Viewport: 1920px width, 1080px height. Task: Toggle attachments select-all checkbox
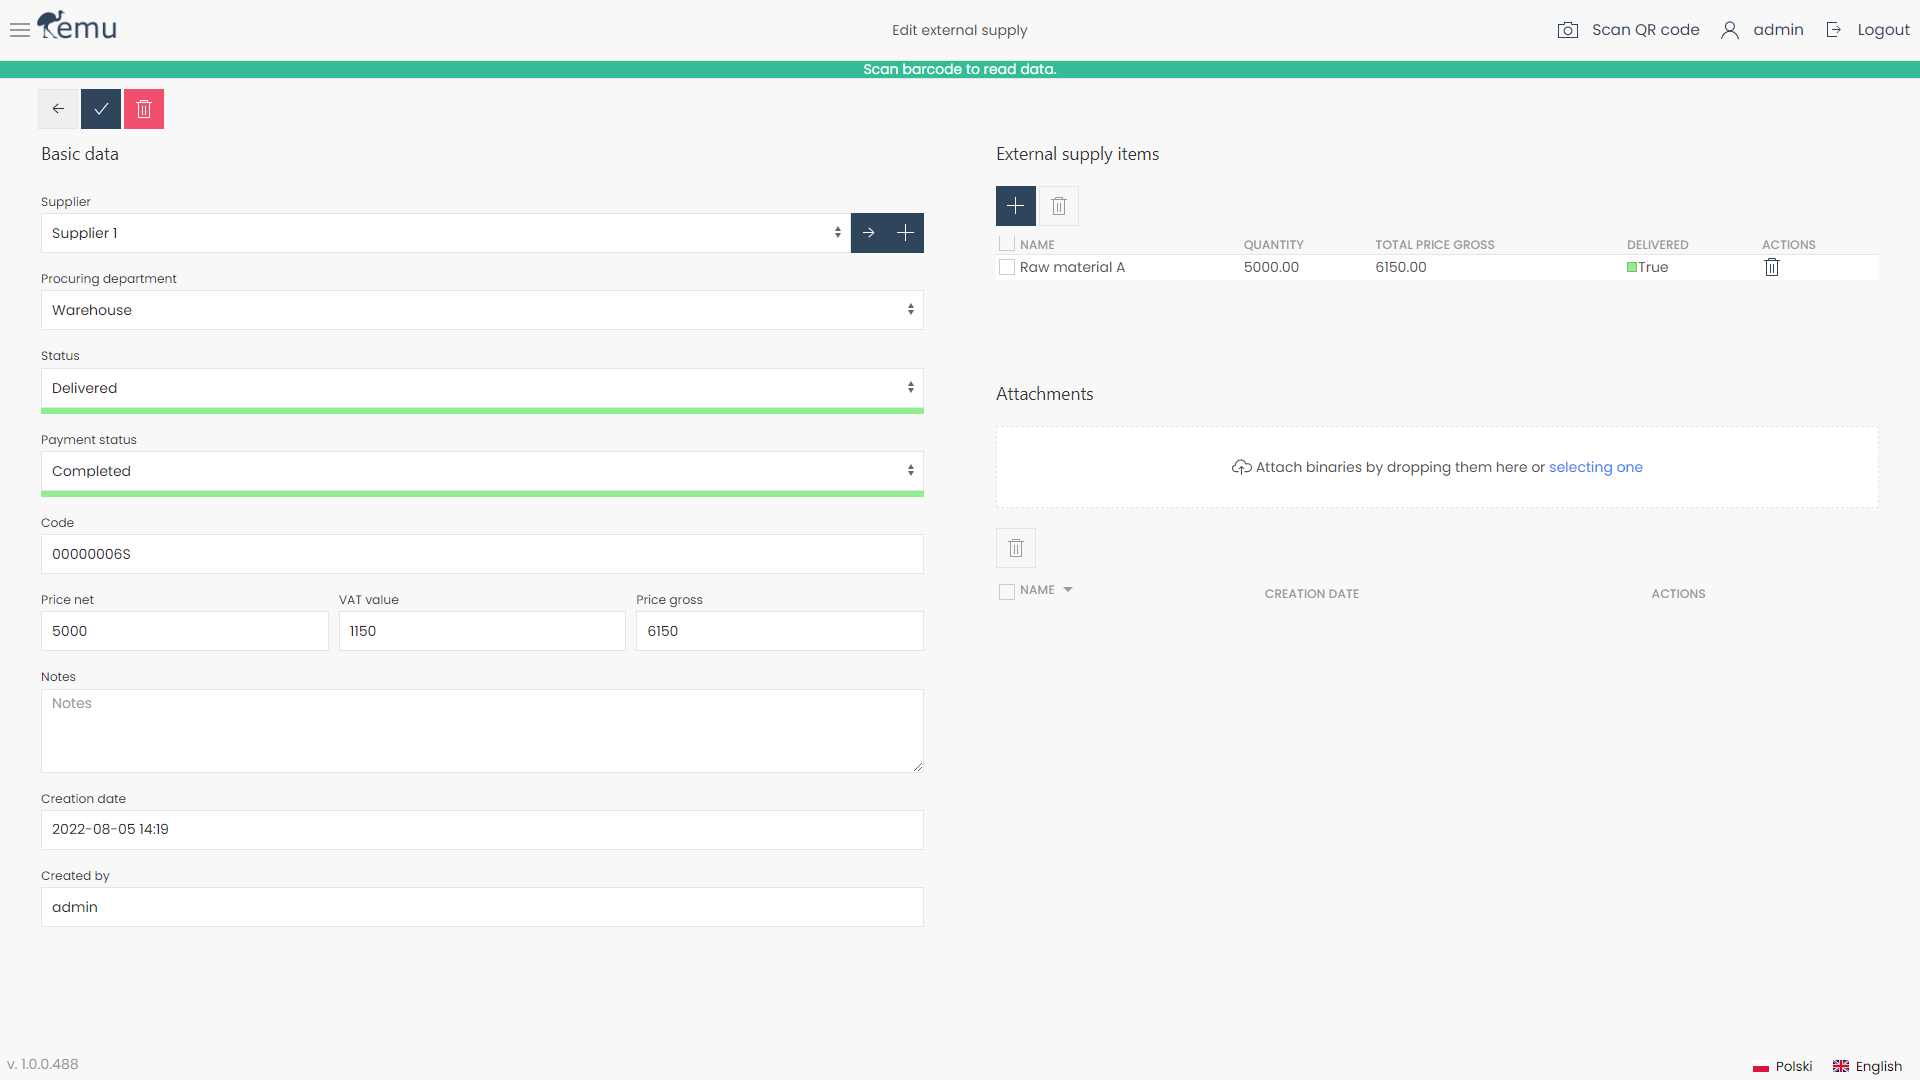1007,592
